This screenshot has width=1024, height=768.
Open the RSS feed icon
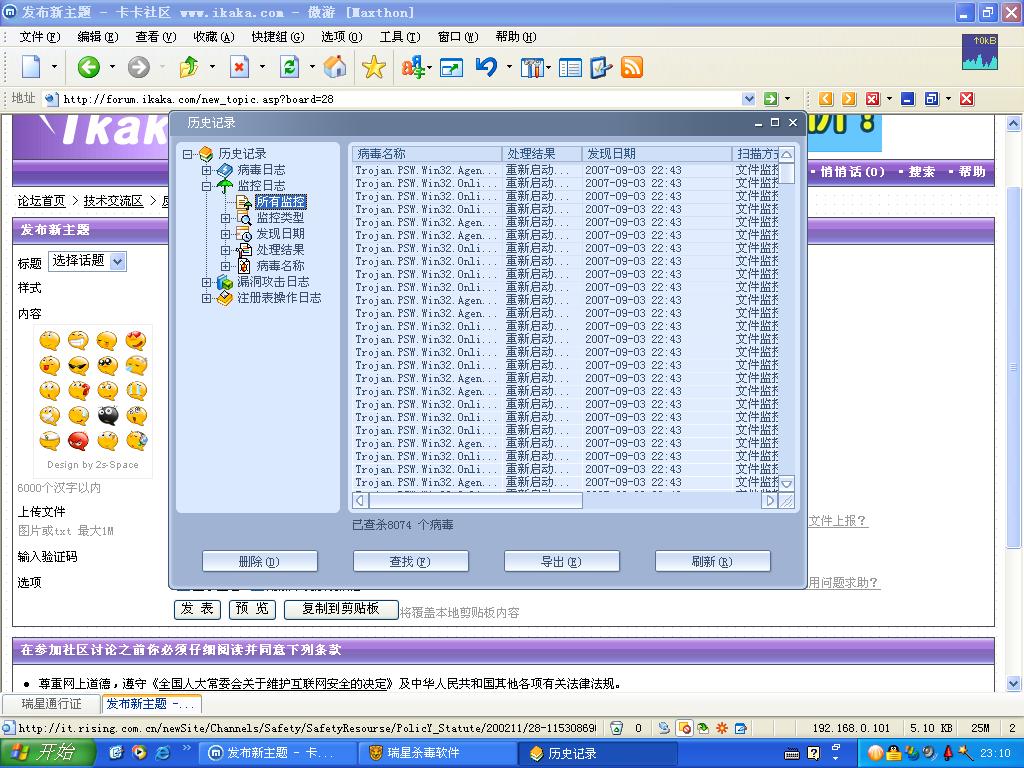coord(632,67)
